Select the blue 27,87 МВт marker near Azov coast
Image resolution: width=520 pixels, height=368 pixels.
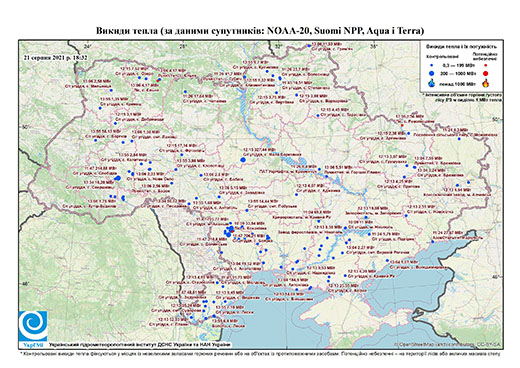pos(433,242)
